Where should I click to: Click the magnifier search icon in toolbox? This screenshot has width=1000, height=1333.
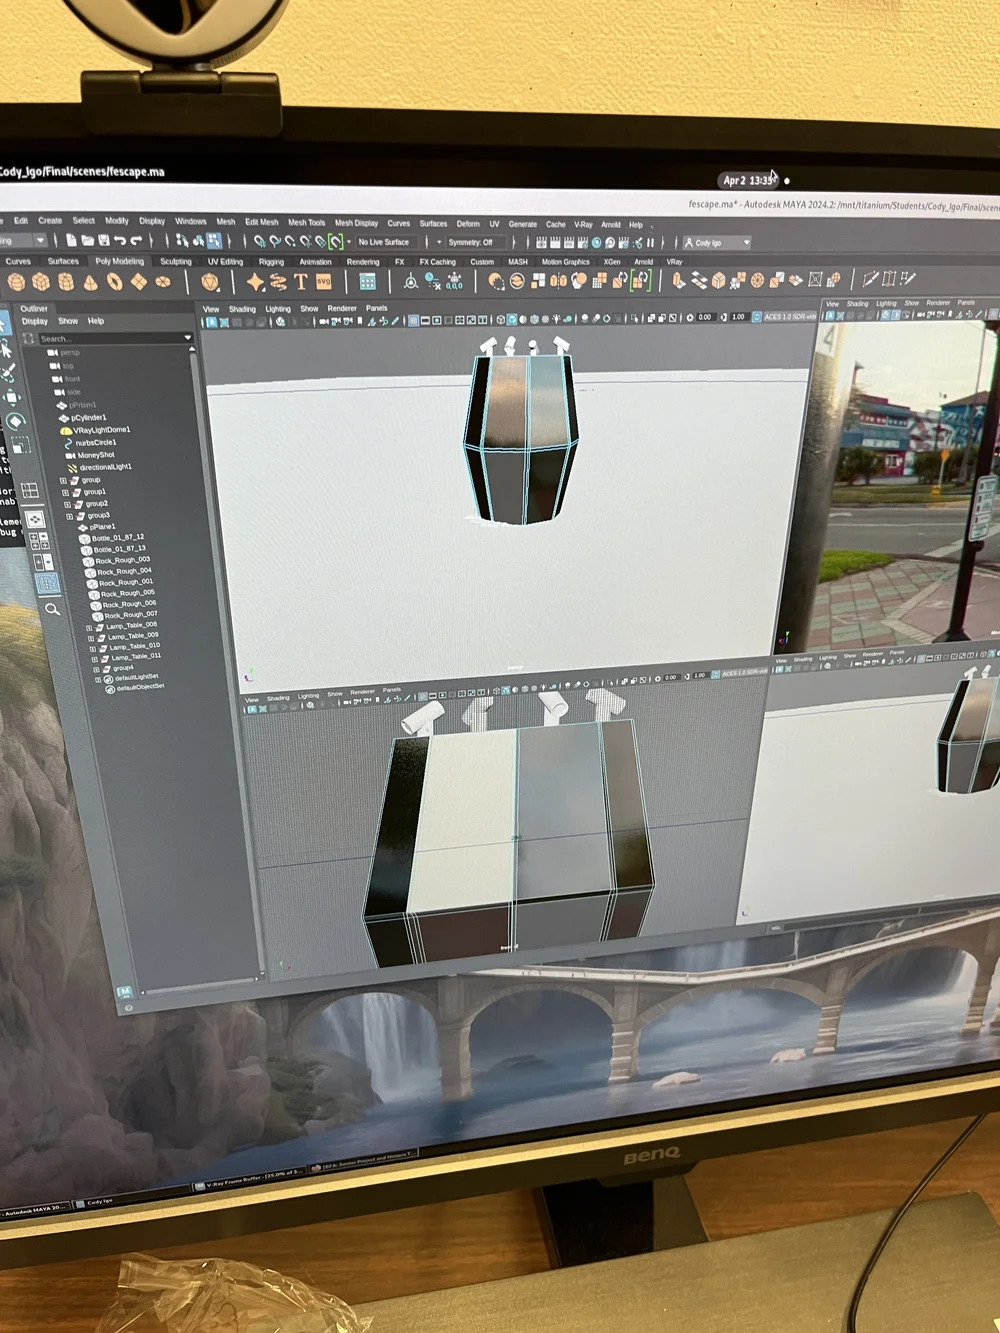click(x=52, y=608)
